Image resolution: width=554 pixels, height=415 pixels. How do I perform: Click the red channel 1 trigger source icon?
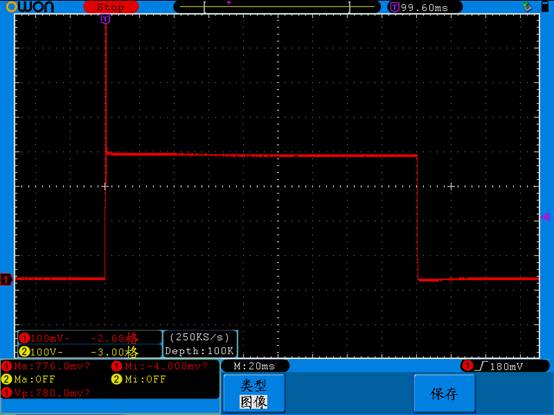(x=467, y=366)
